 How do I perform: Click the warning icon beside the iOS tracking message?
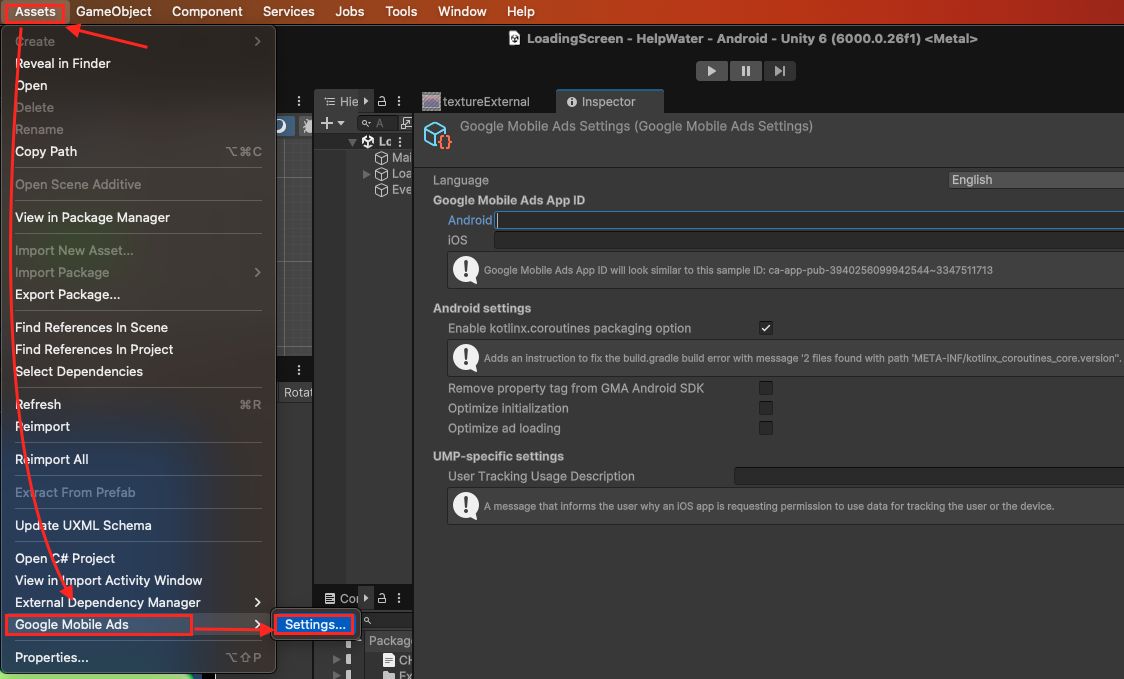click(466, 505)
